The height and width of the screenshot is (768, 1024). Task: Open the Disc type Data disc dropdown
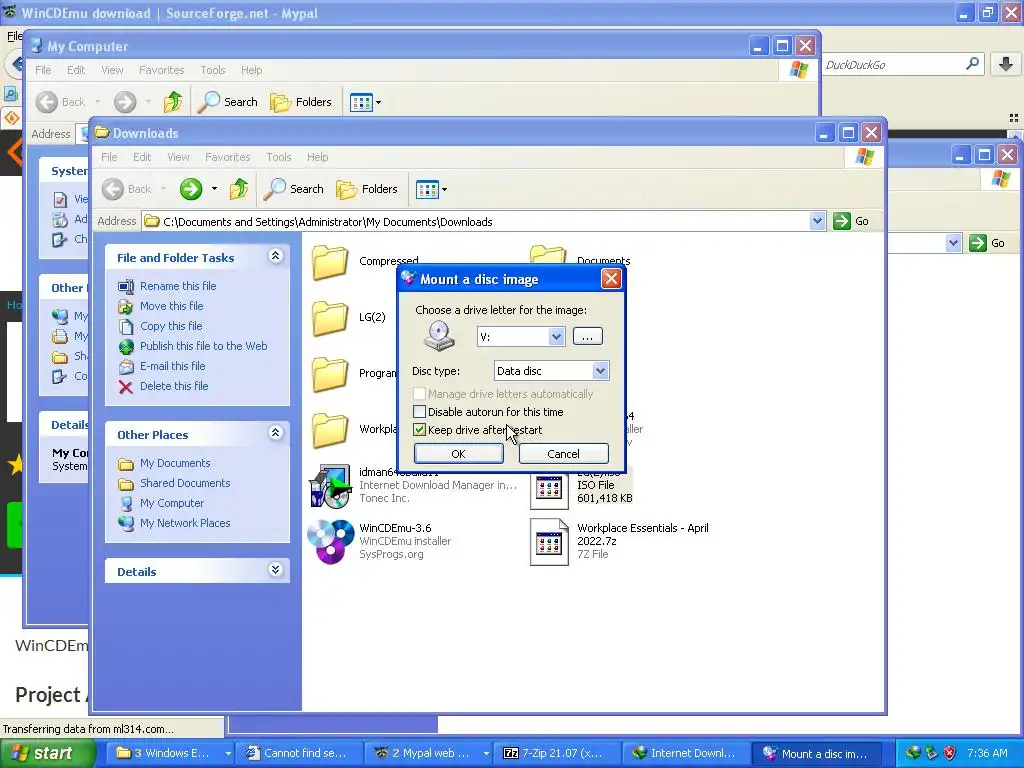(600, 371)
